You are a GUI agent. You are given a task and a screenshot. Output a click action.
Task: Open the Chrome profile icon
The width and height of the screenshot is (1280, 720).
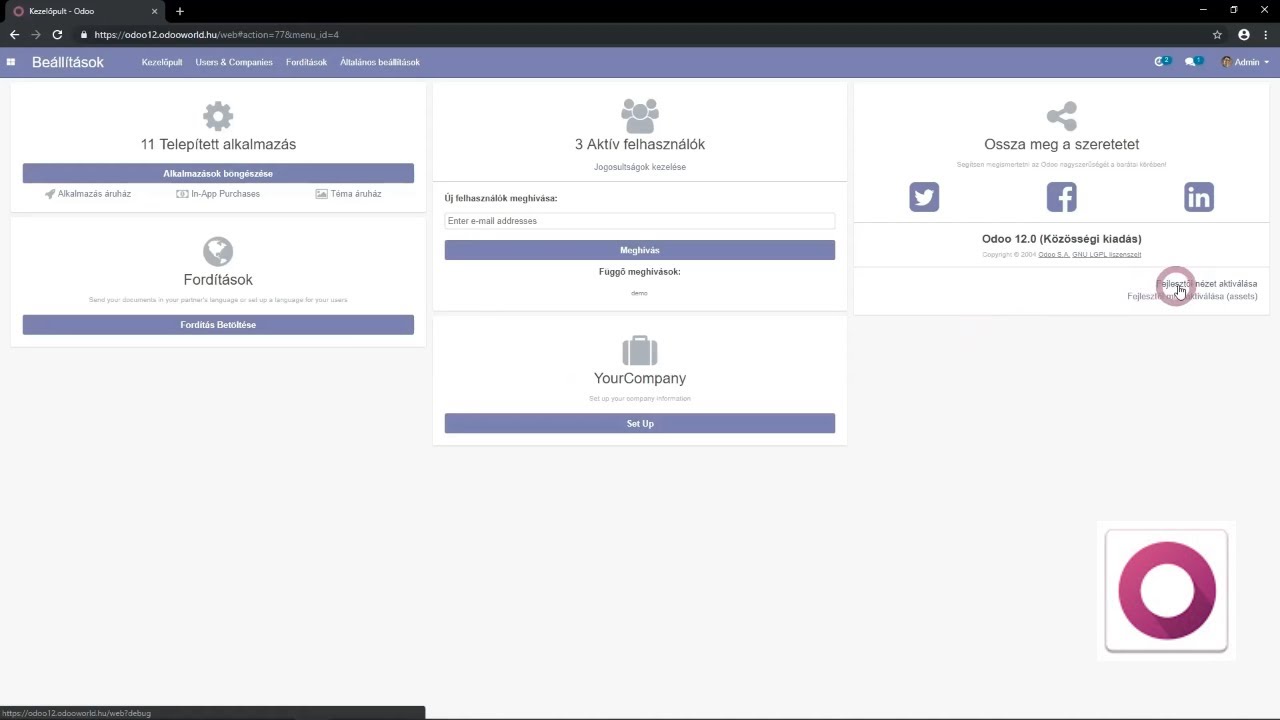(1244, 34)
